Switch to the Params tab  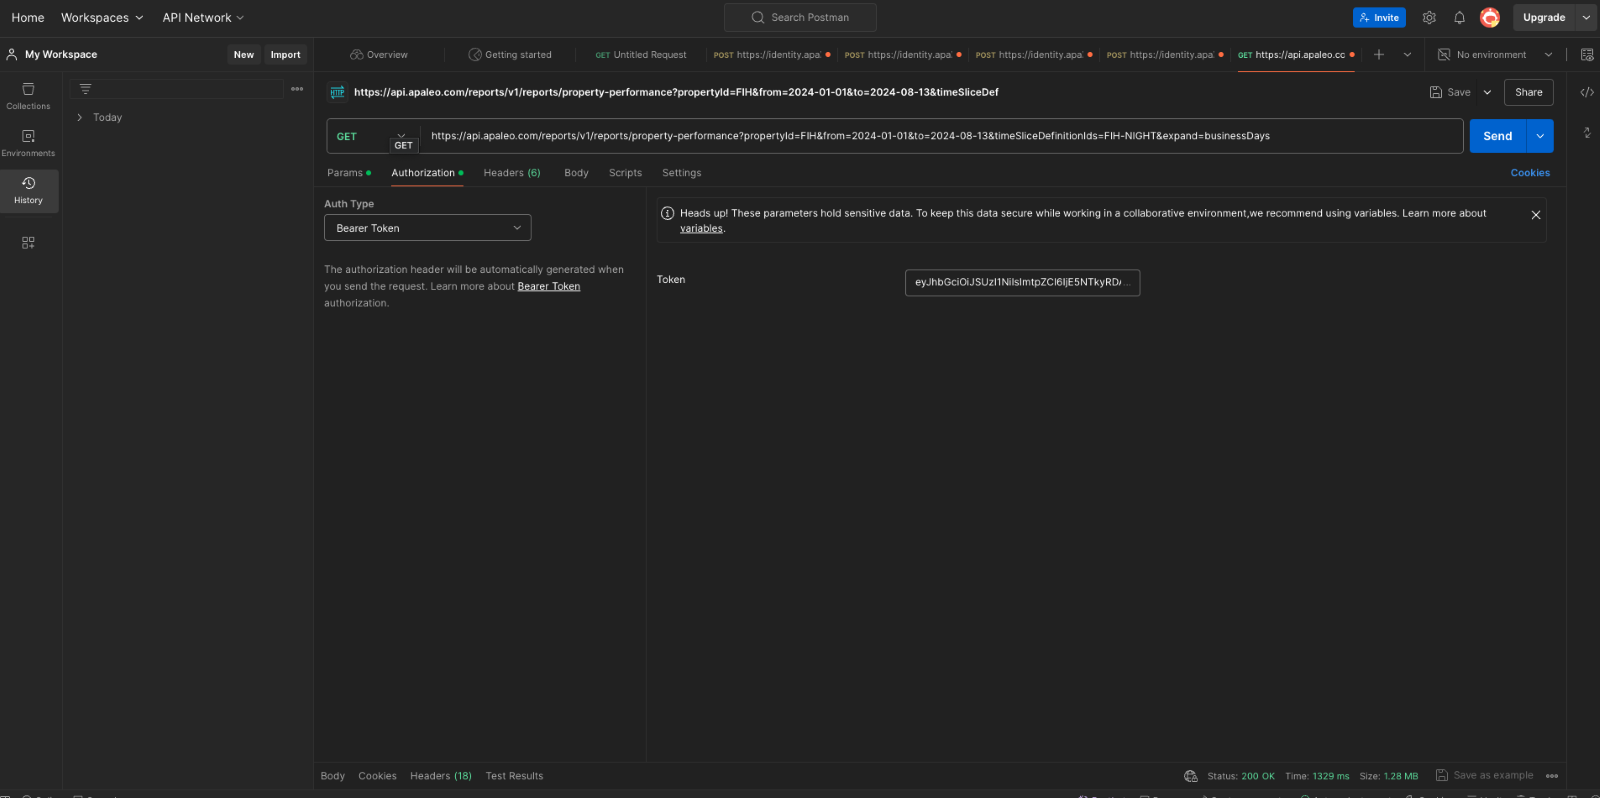tap(348, 173)
